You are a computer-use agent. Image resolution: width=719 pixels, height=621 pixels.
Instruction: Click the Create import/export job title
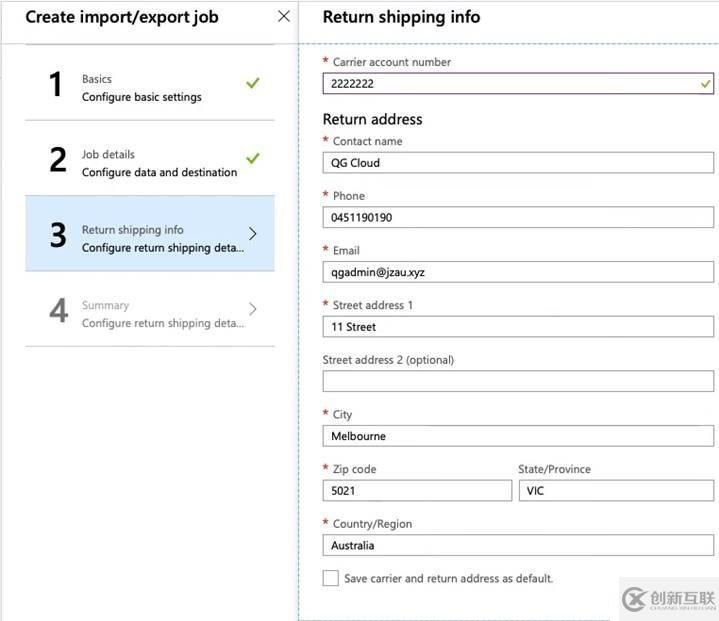(x=122, y=17)
